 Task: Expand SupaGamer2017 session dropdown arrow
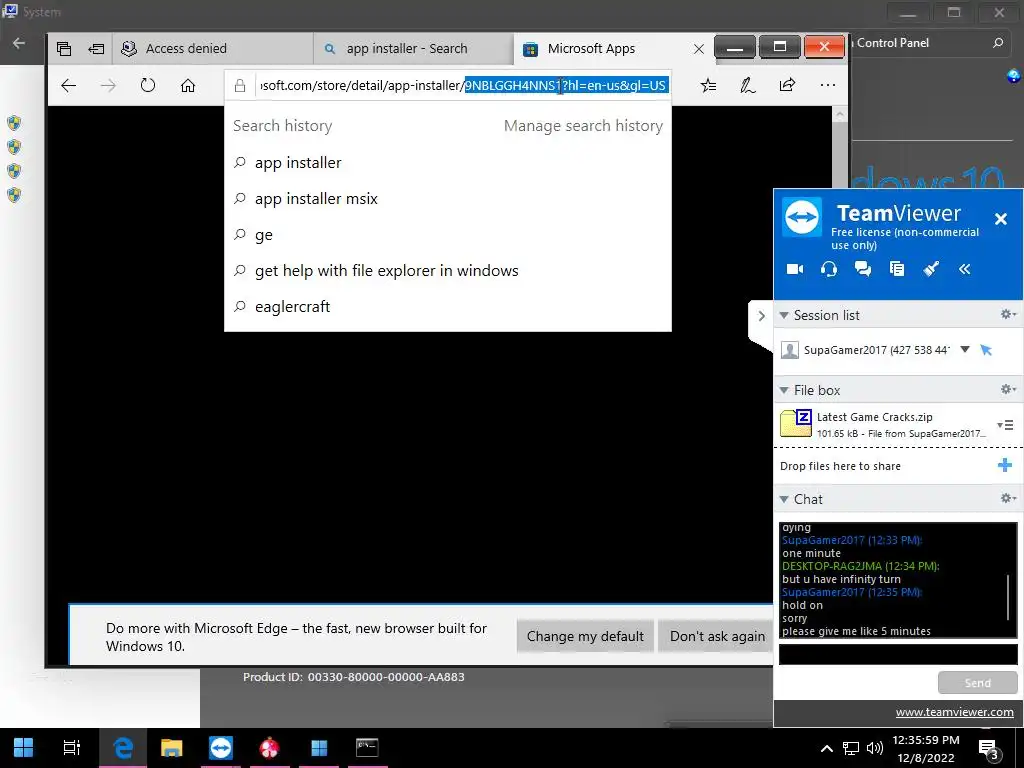pyautogui.click(x=965, y=349)
